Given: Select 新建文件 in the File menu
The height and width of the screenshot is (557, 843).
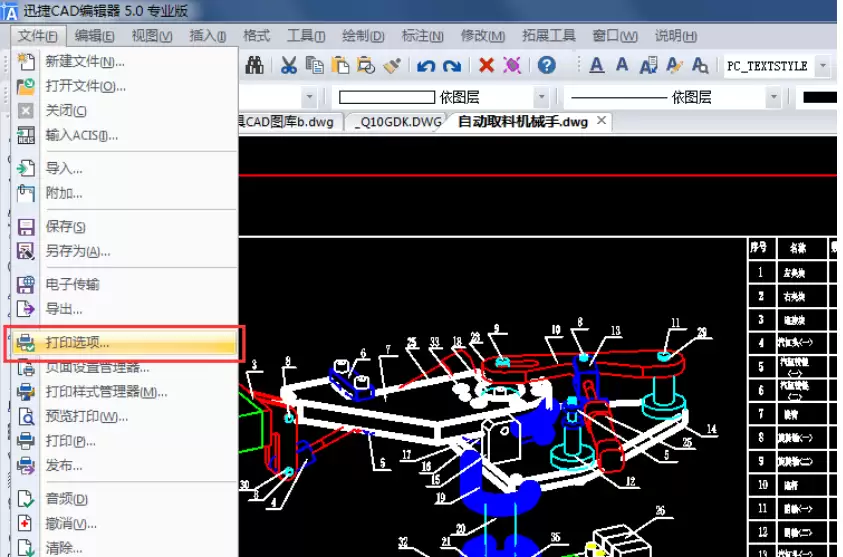Looking at the screenshot, I should pyautogui.click(x=85, y=62).
